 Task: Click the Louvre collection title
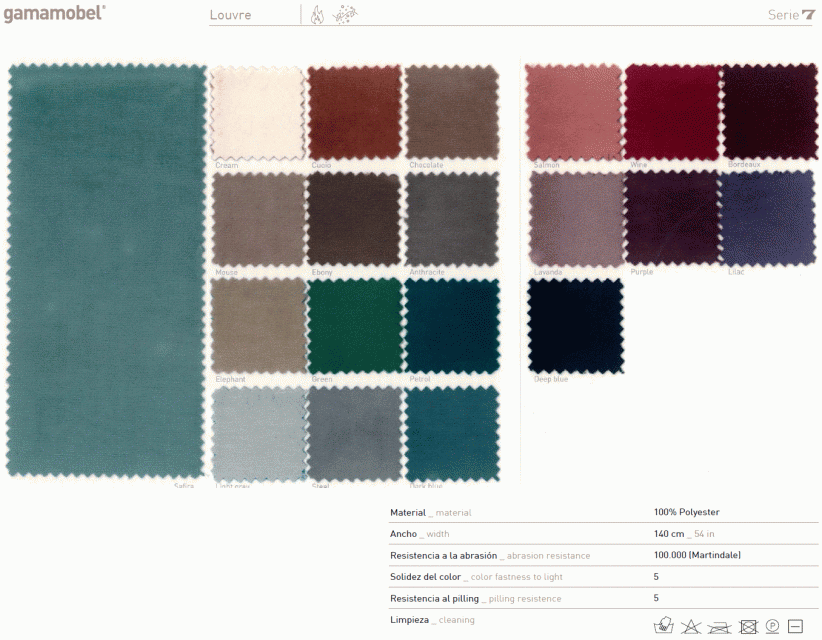tap(231, 15)
